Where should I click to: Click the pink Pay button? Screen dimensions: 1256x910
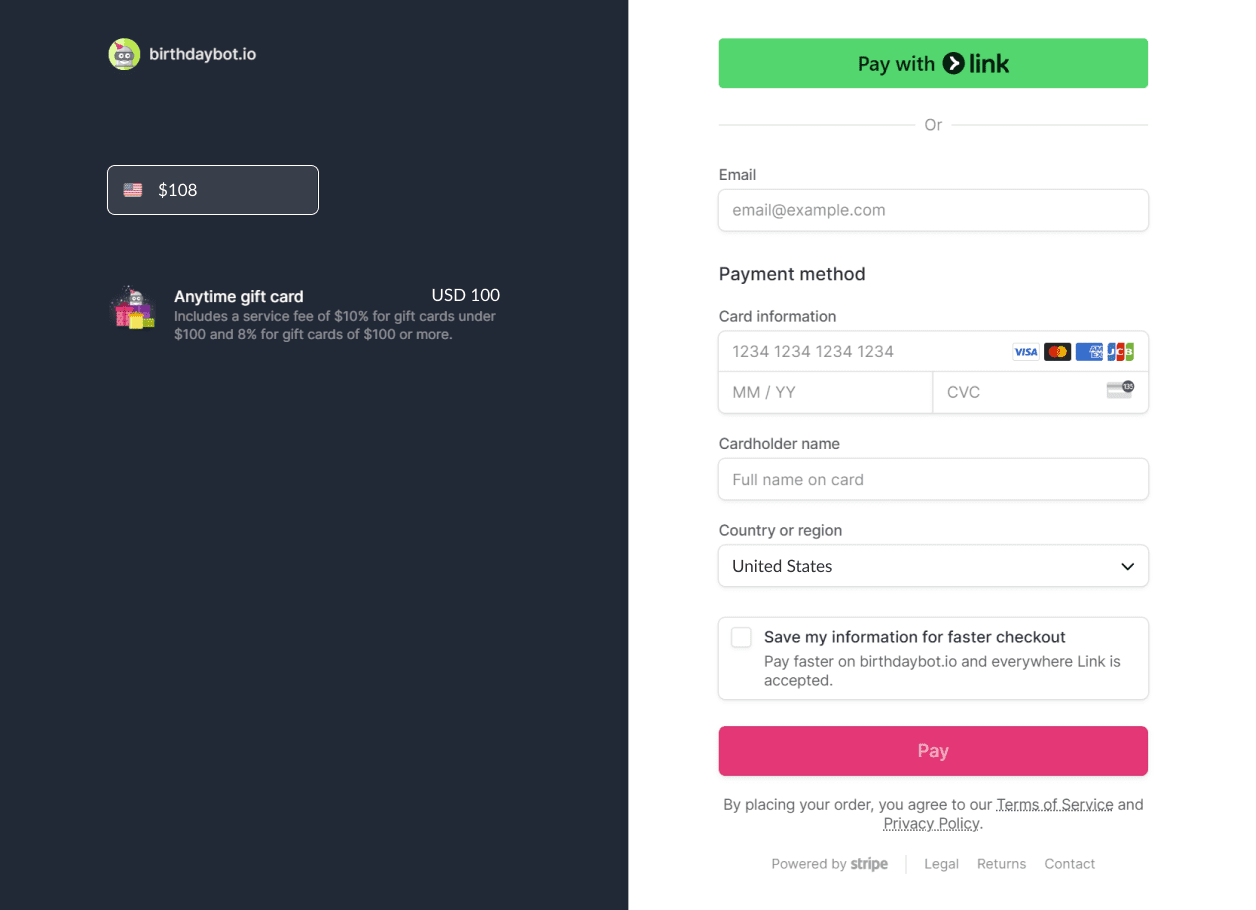point(933,751)
